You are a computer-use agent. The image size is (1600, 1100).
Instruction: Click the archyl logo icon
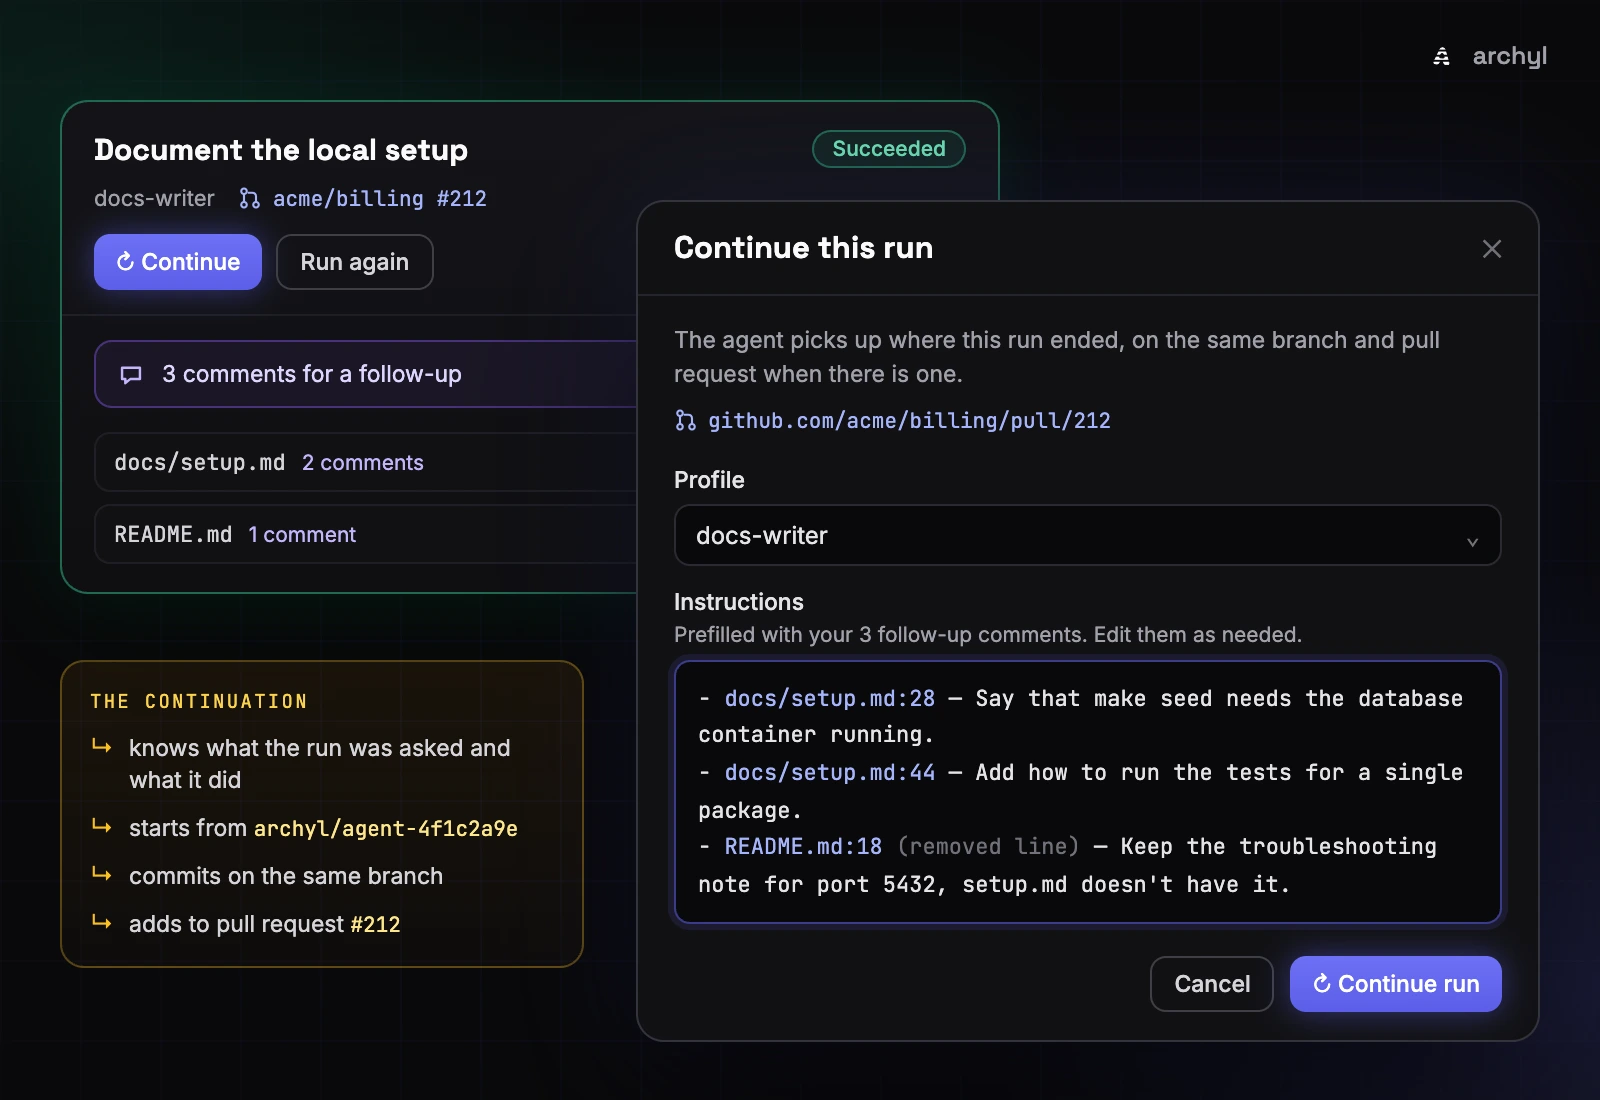point(1441,56)
